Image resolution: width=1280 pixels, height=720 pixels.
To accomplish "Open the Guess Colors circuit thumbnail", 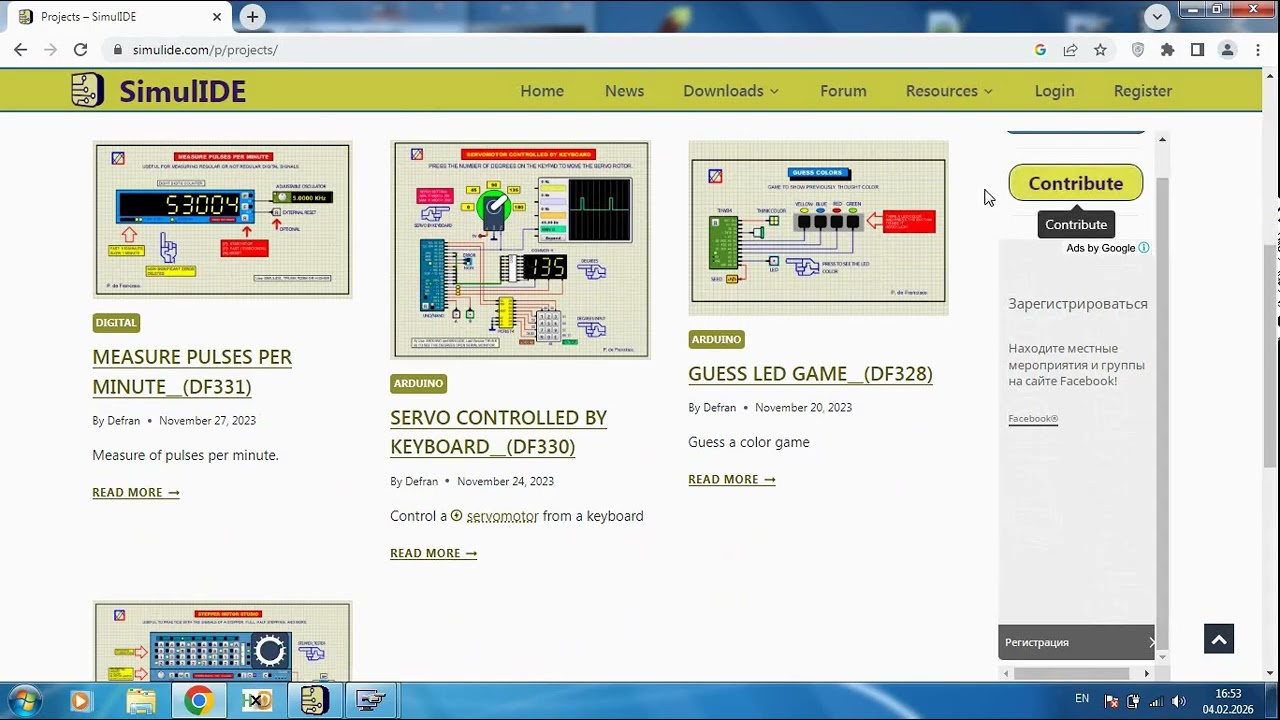I will click(x=818, y=228).
